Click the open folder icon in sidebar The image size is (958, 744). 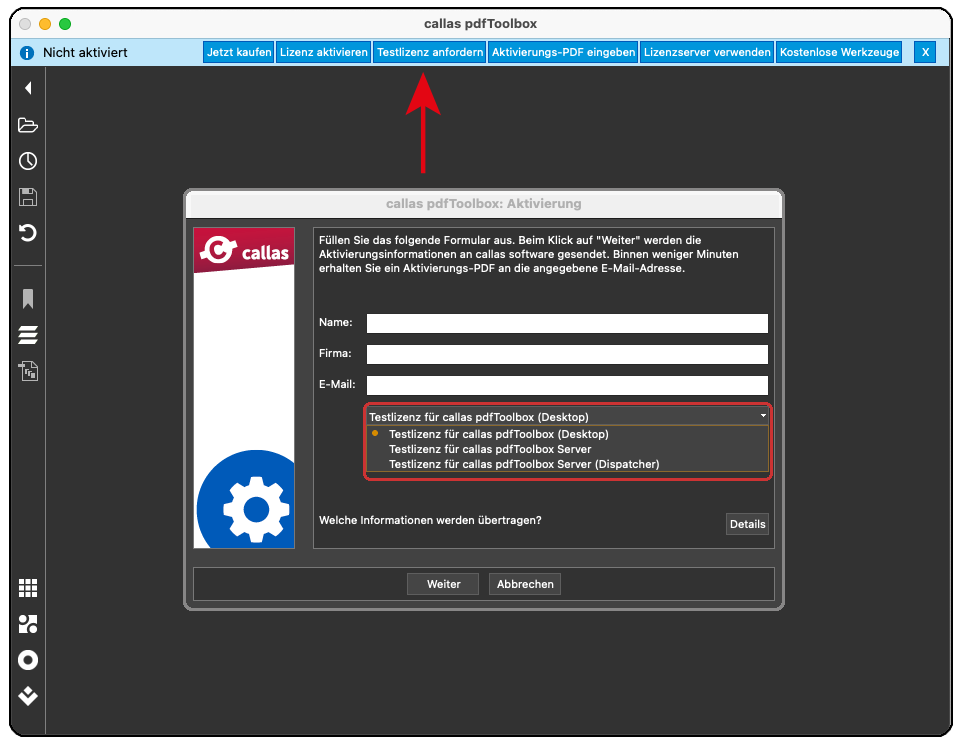tap(28, 125)
